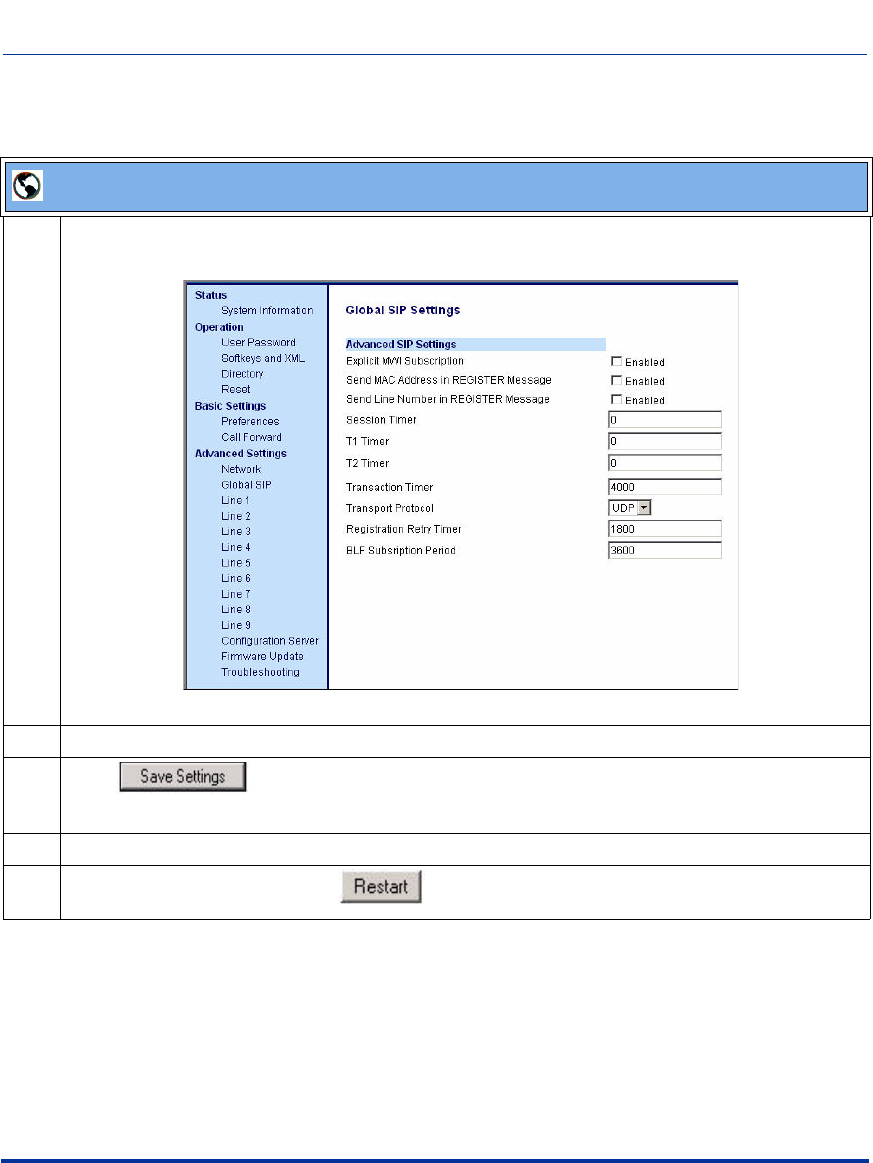Image resolution: width=873 pixels, height=1163 pixels.
Task: Open Line 7 settings
Action: [236, 594]
